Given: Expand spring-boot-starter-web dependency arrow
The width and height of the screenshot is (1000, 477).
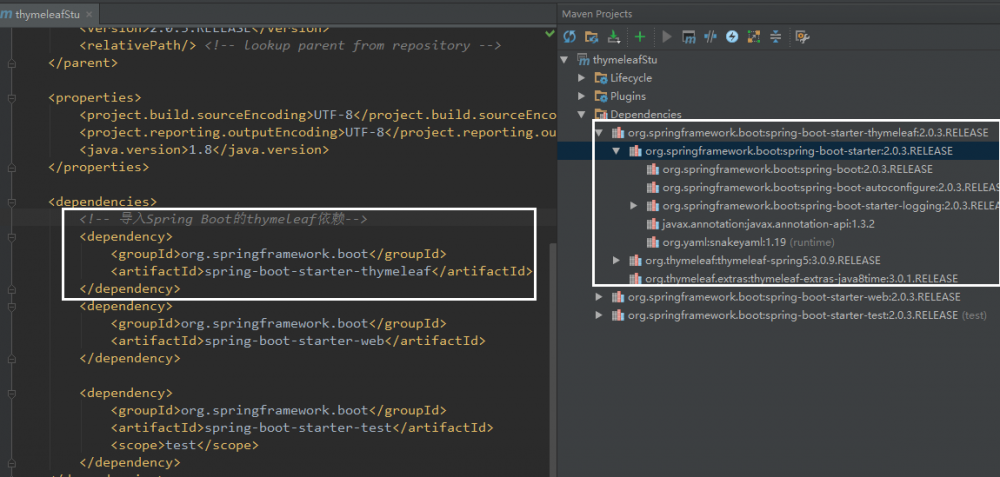Looking at the screenshot, I should (600, 297).
